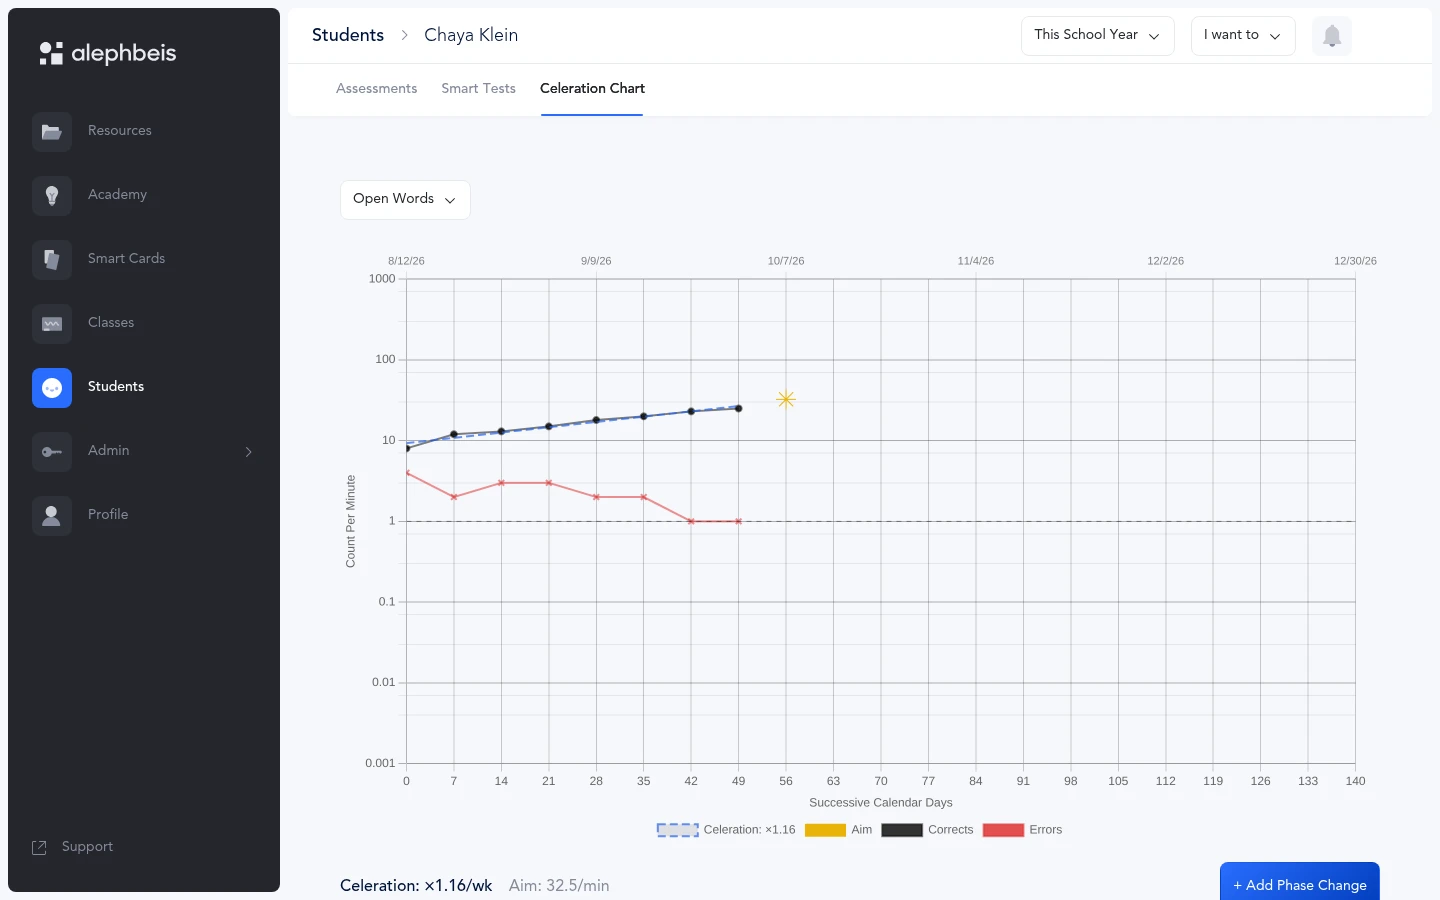Click the yellow aim star marker
The image size is (1440, 900).
786,400
